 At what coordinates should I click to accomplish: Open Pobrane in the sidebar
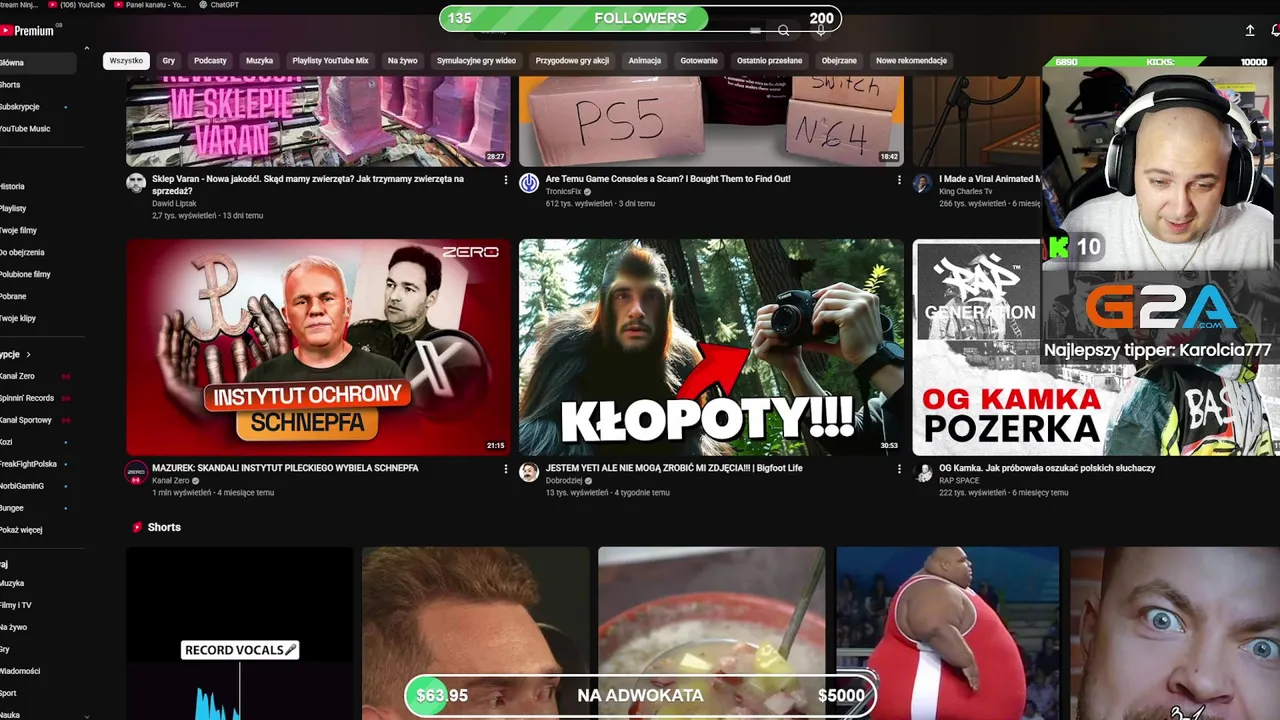(x=13, y=297)
